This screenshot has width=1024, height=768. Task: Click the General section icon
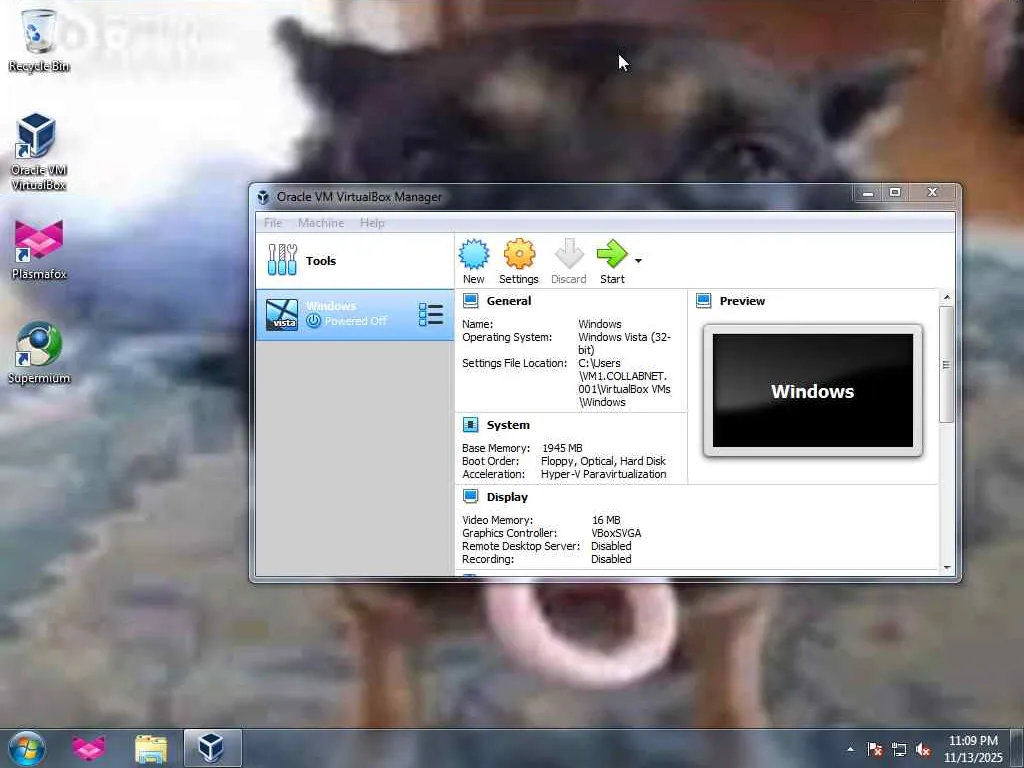[470, 300]
